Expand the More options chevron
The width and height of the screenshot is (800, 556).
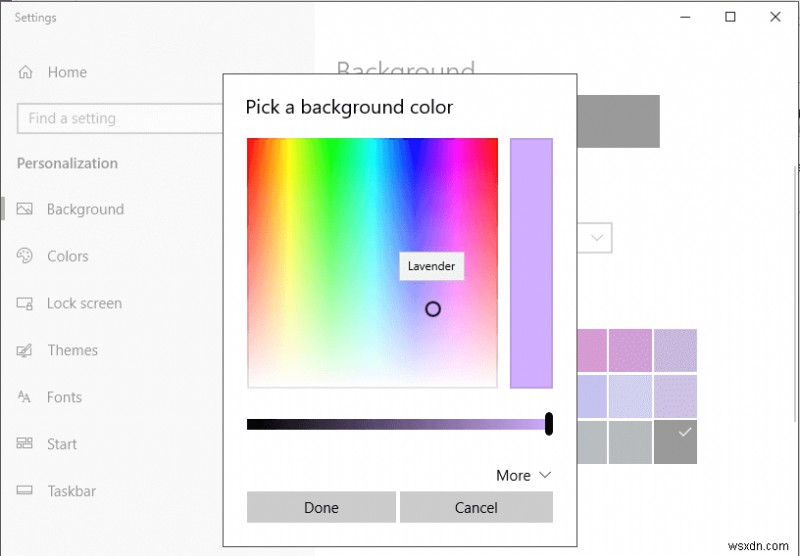(x=544, y=475)
